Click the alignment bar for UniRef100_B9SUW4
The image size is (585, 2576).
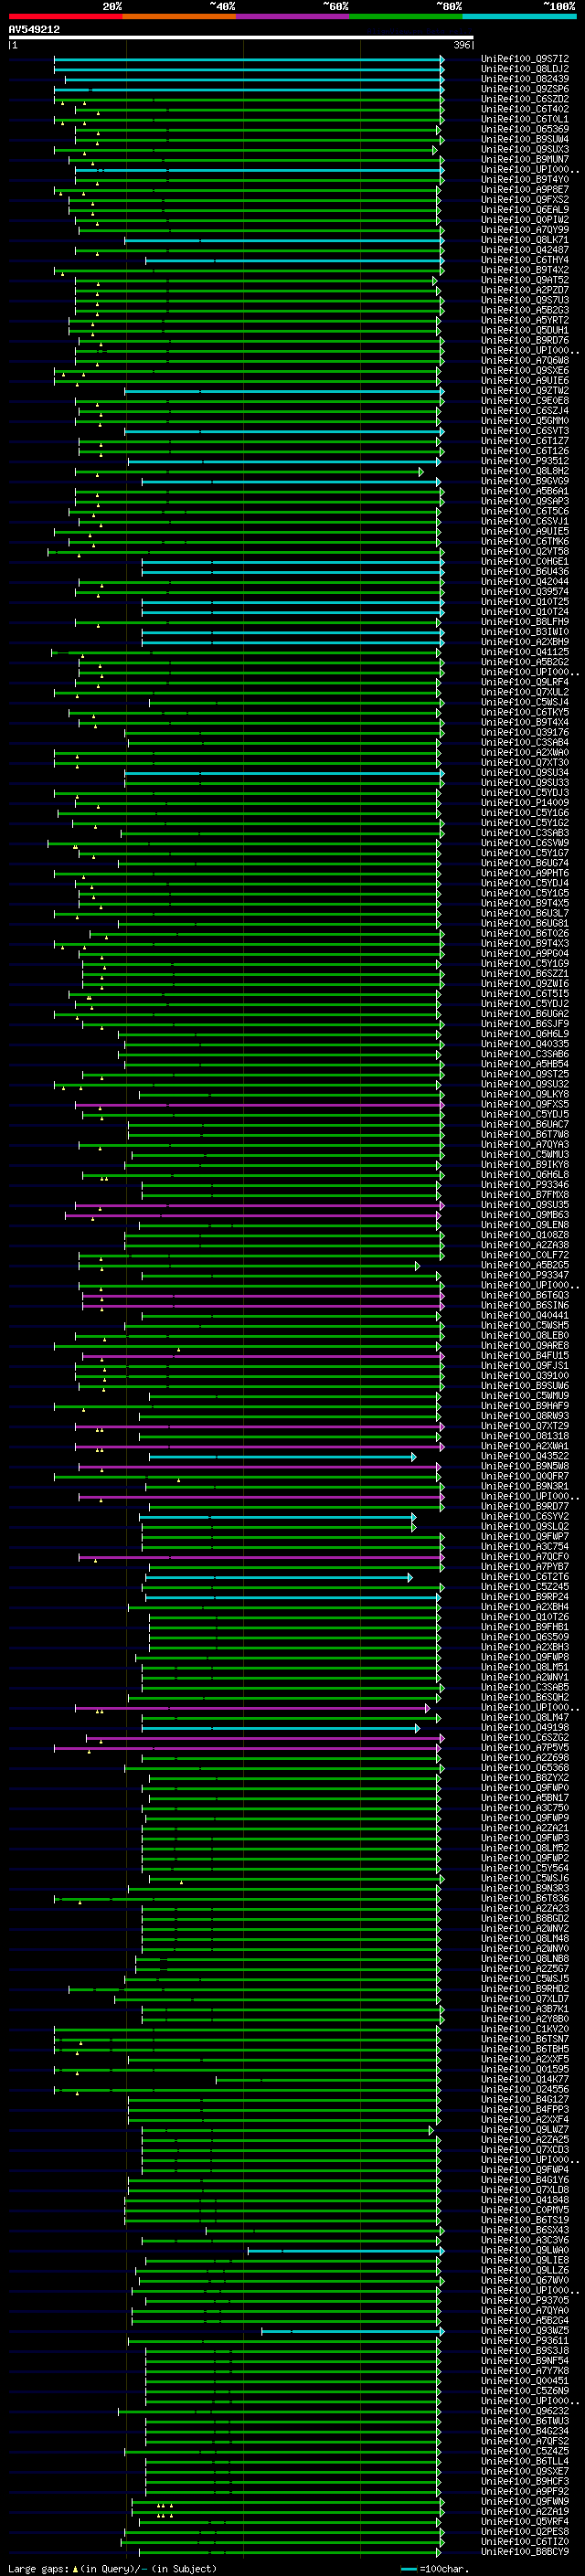point(260,140)
